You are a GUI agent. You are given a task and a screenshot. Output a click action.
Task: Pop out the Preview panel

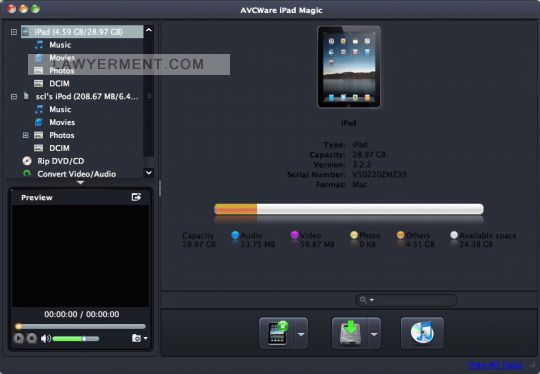[x=136, y=197]
